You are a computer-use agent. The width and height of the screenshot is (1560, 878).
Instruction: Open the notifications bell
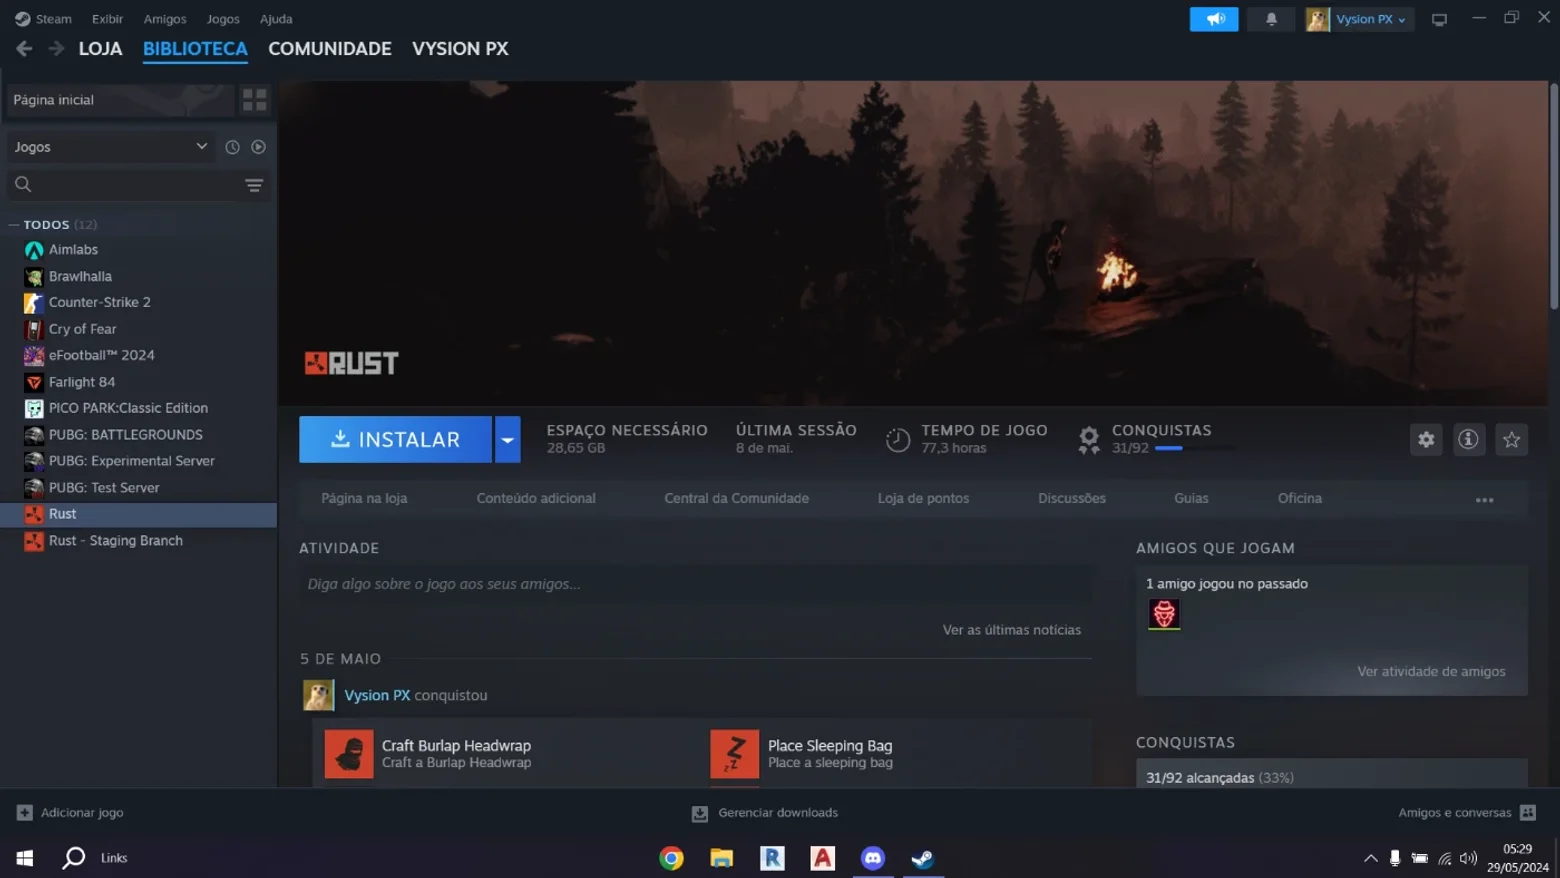(1271, 19)
